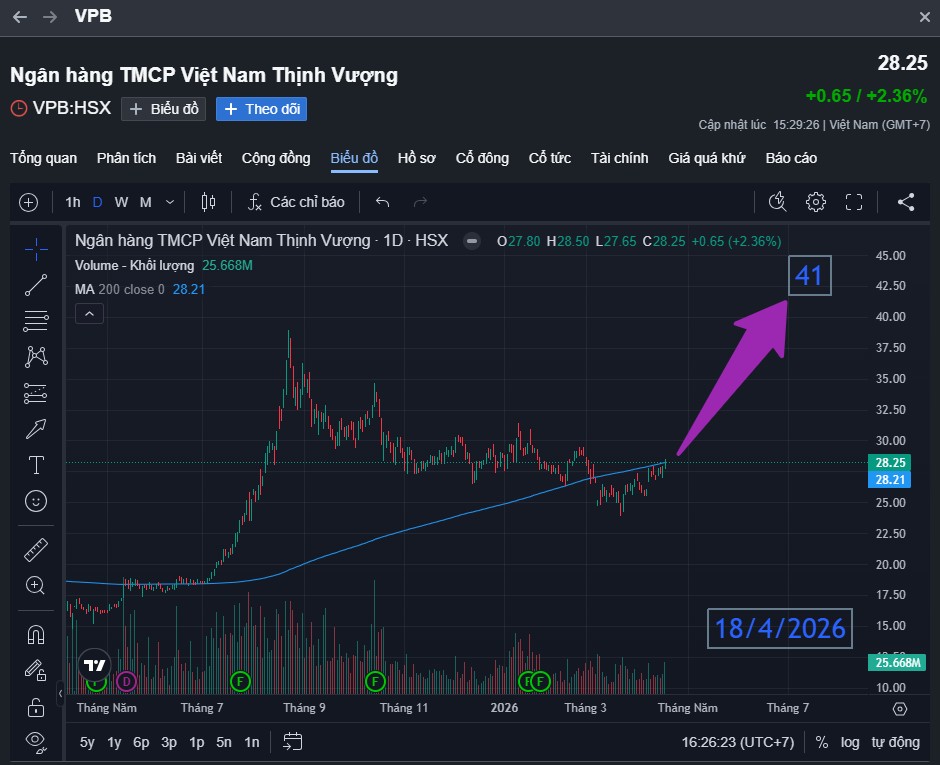Set interval to W weekly
Image resolution: width=940 pixels, height=765 pixels.
click(121, 203)
